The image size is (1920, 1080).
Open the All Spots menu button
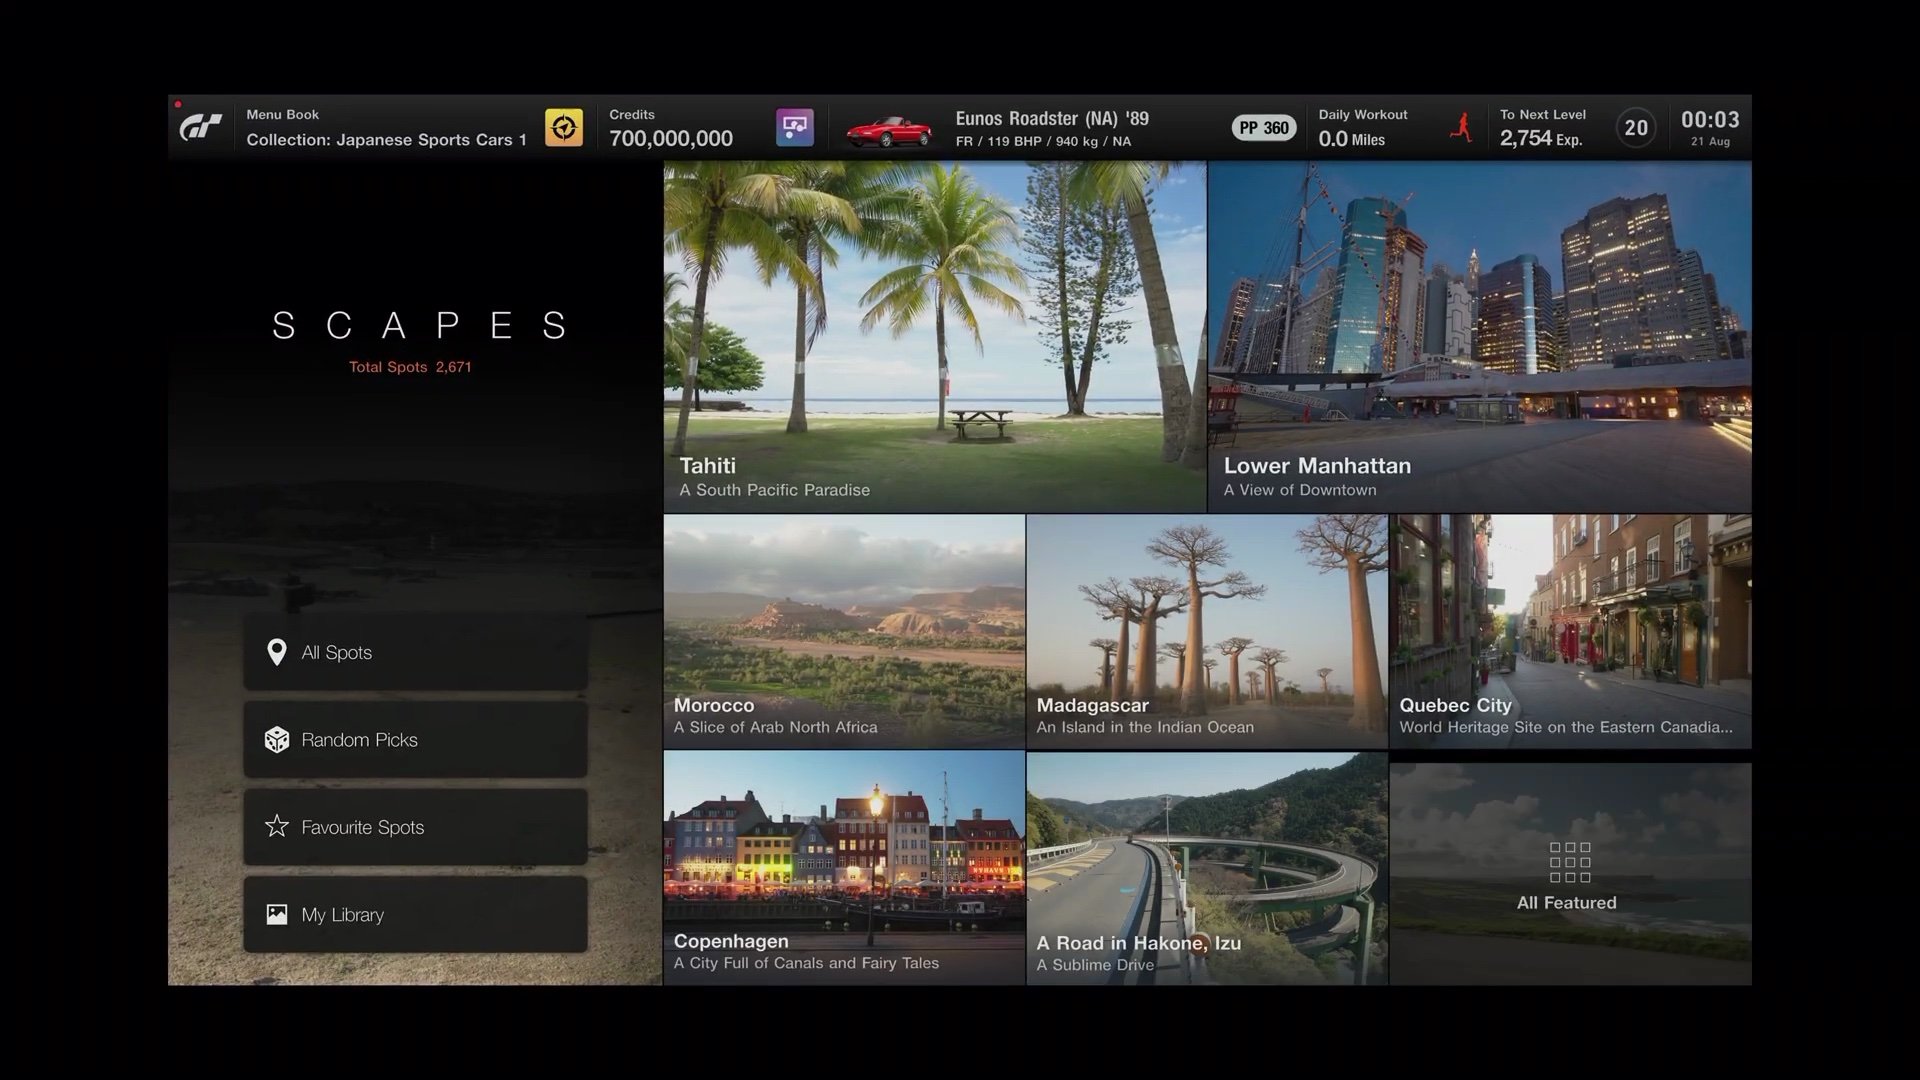click(x=415, y=652)
